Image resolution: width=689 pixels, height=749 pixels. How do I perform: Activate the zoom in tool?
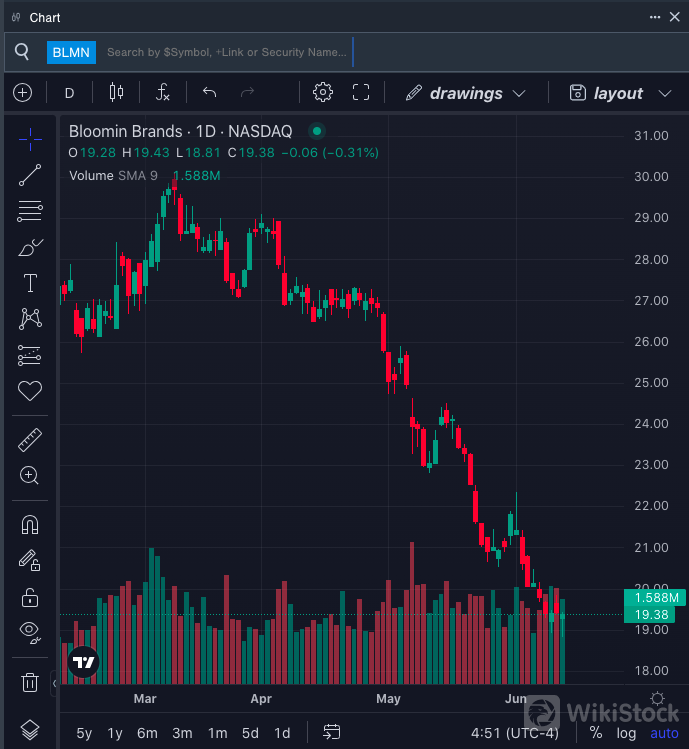coord(30,476)
